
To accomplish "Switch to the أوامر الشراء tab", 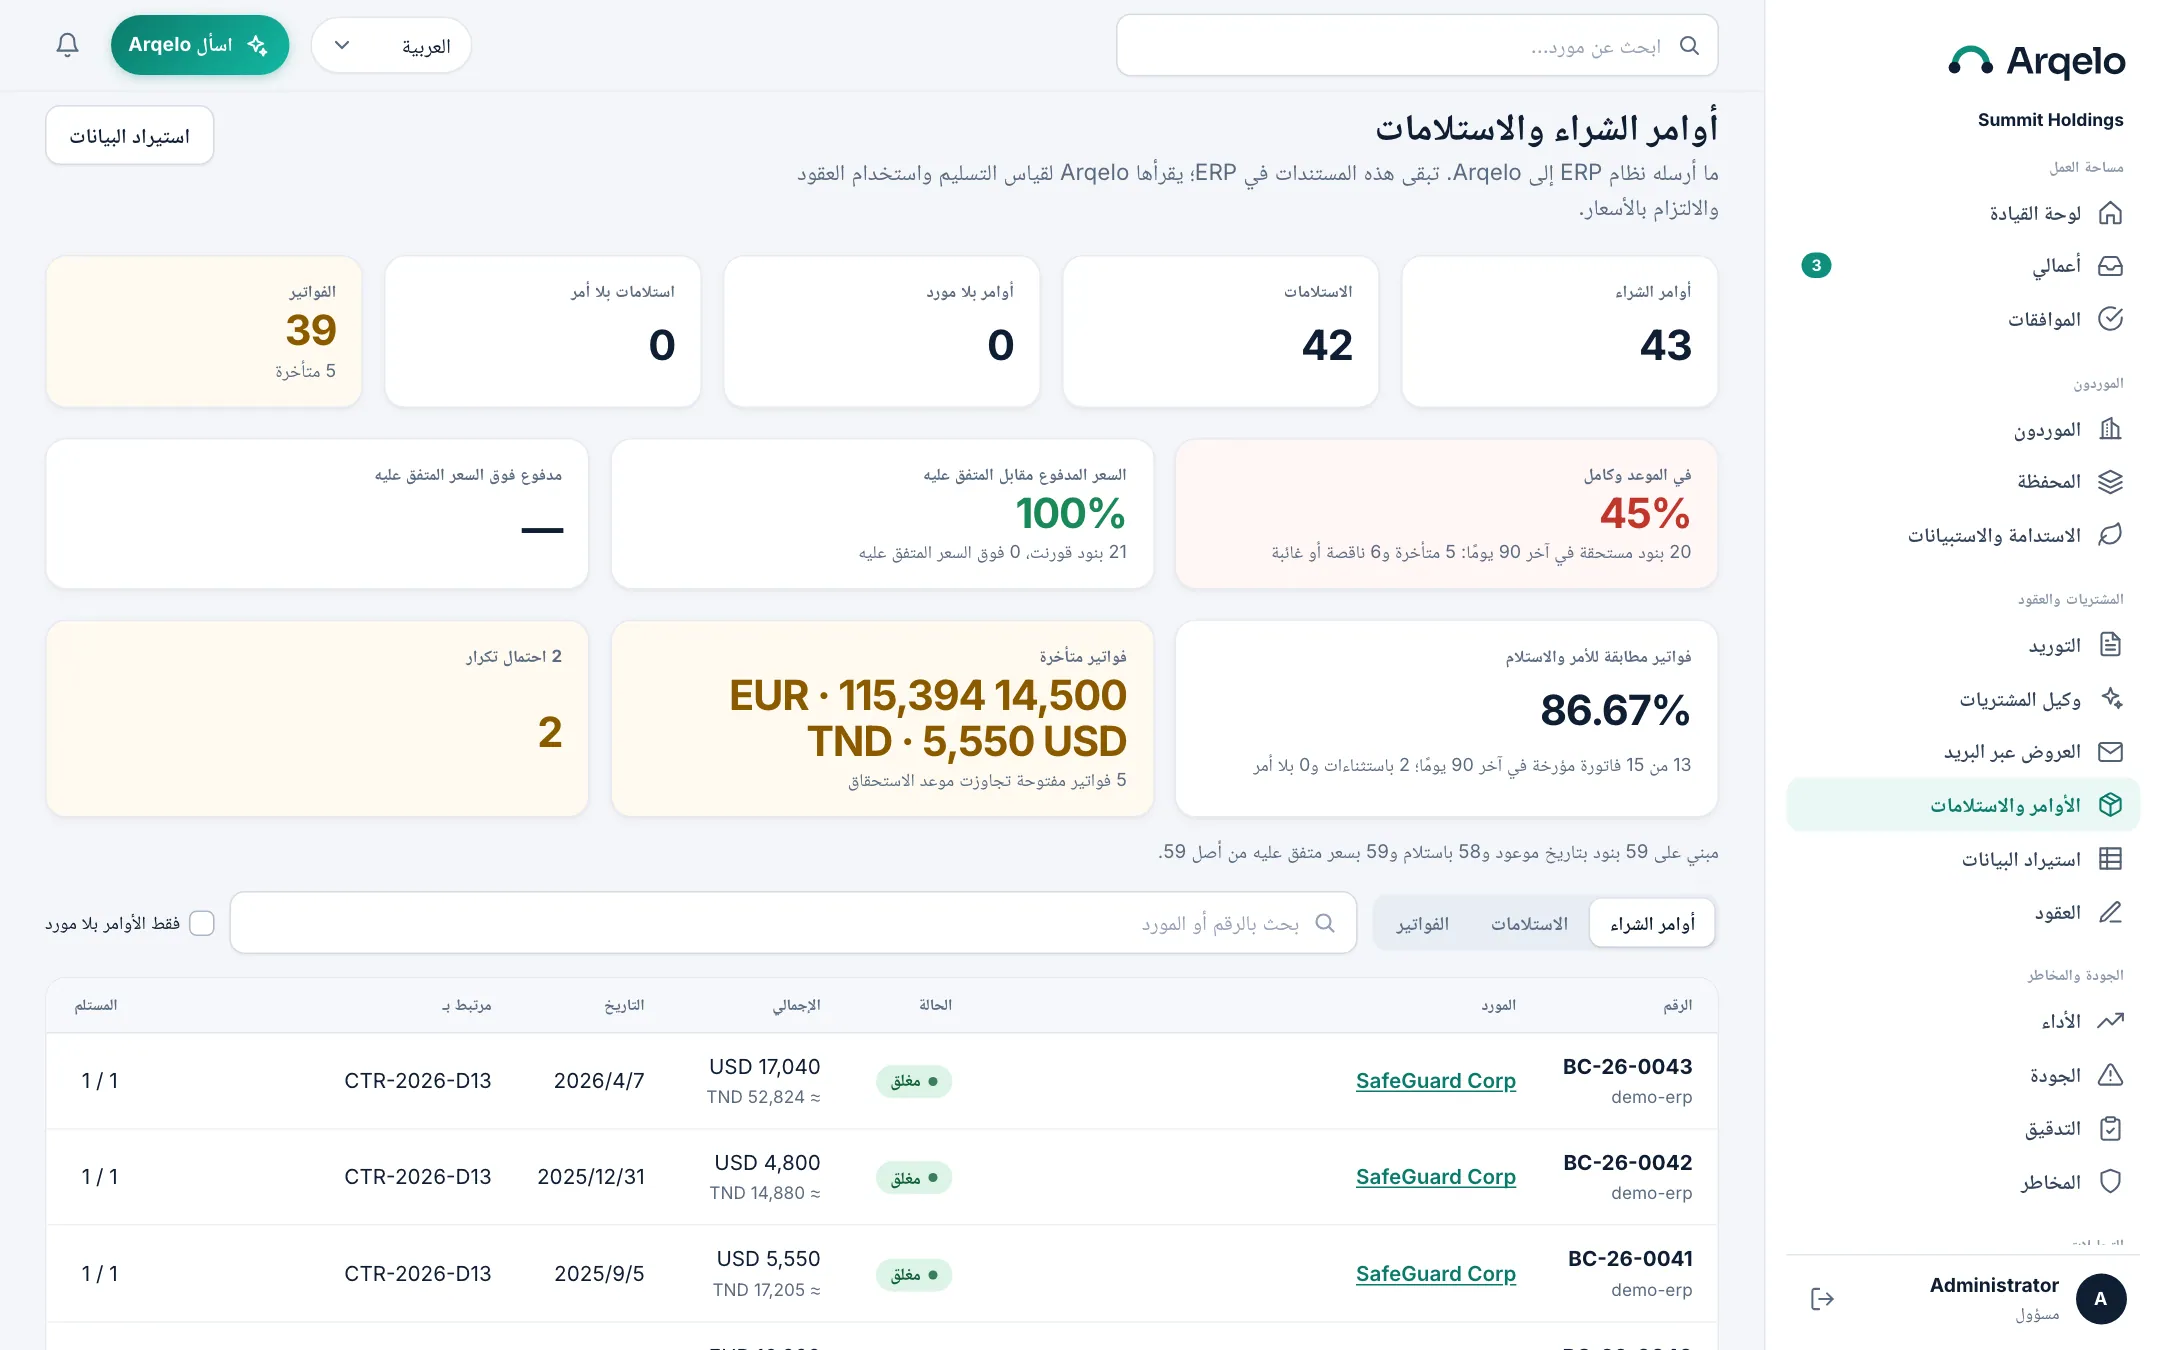I will click(1652, 923).
